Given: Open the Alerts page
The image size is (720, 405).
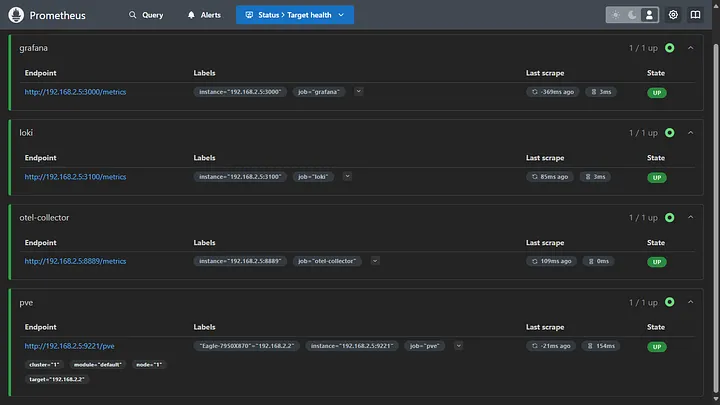Looking at the screenshot, I should (204, 15).
